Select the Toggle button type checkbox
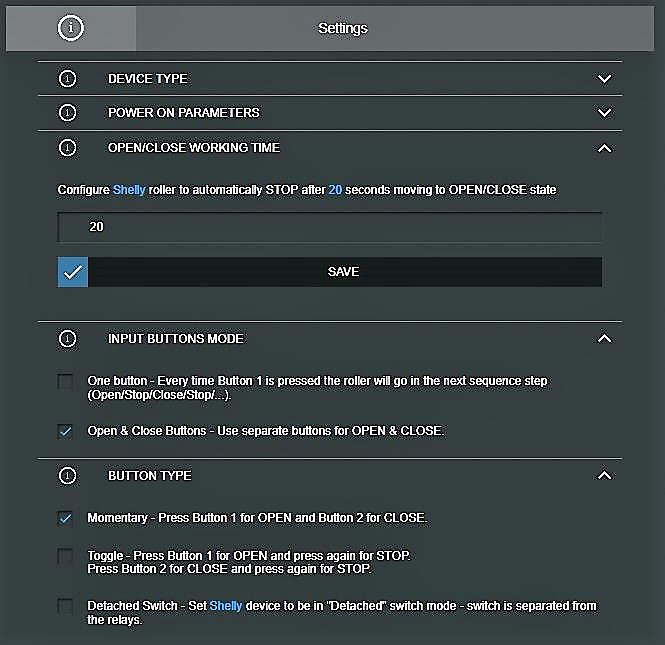This screenshot has height=645, width=665. tap(66, 556)
